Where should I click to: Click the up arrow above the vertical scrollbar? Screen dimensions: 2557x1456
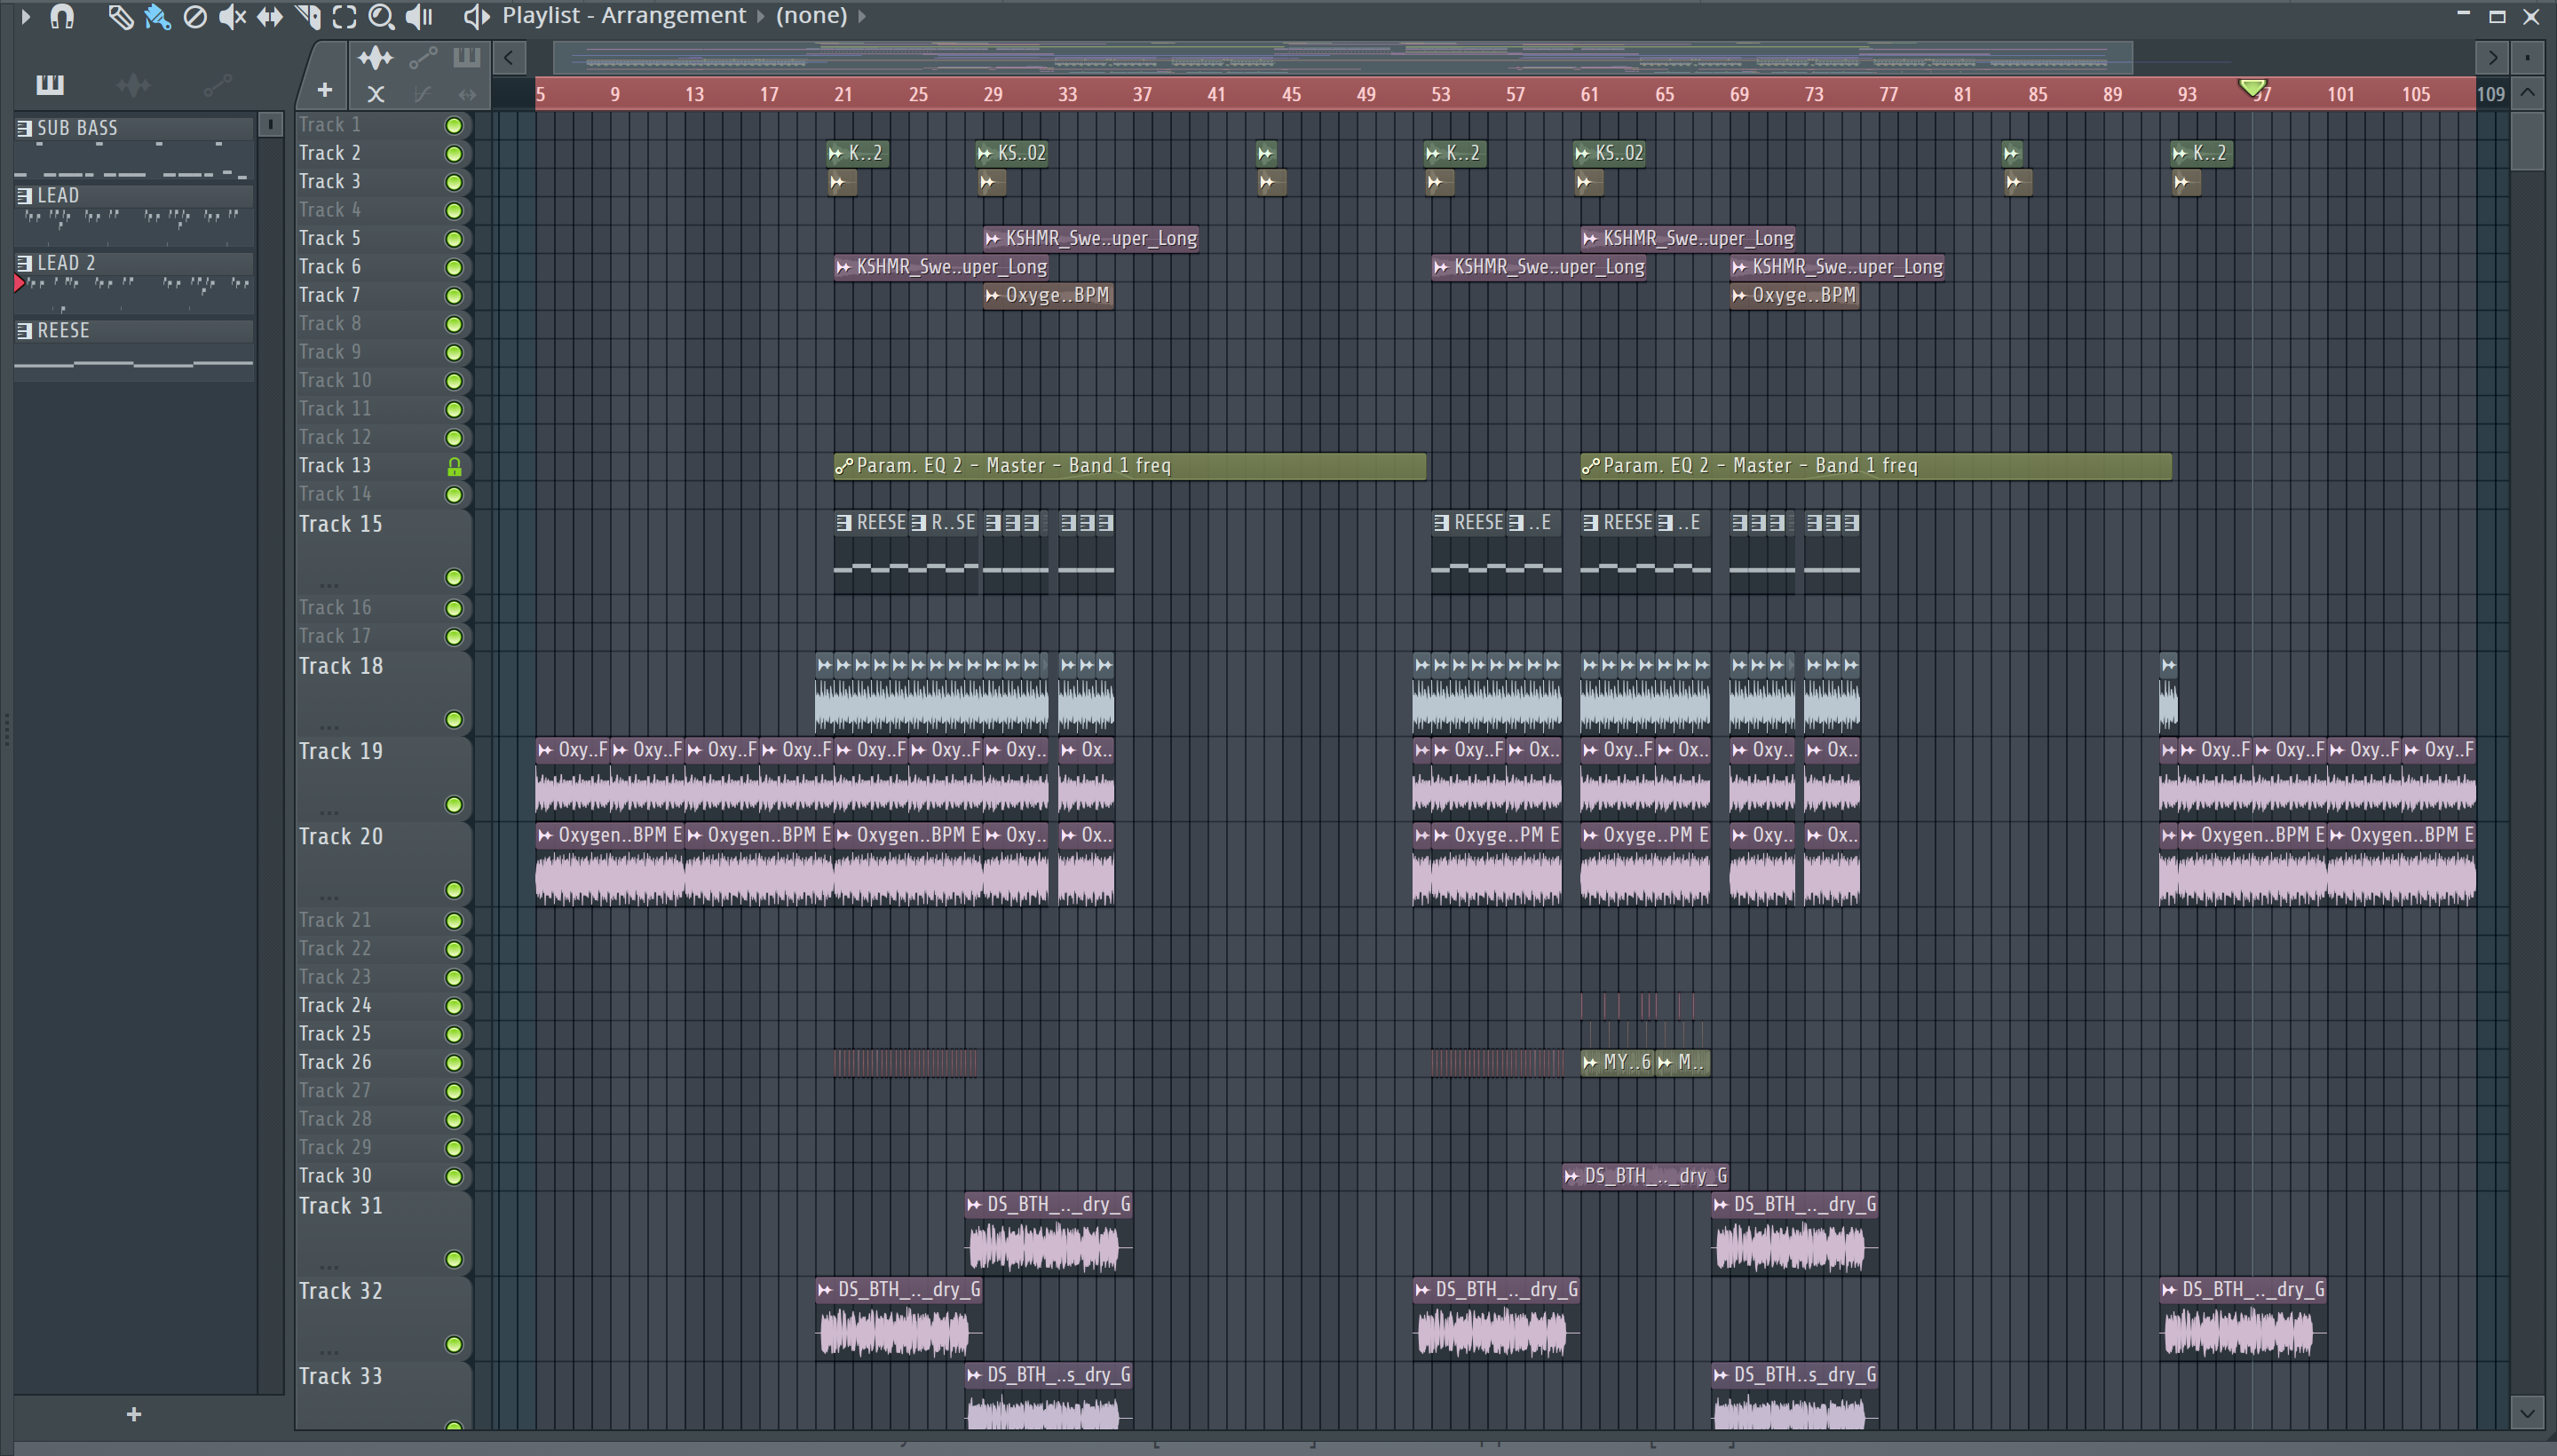point(2527,93)
